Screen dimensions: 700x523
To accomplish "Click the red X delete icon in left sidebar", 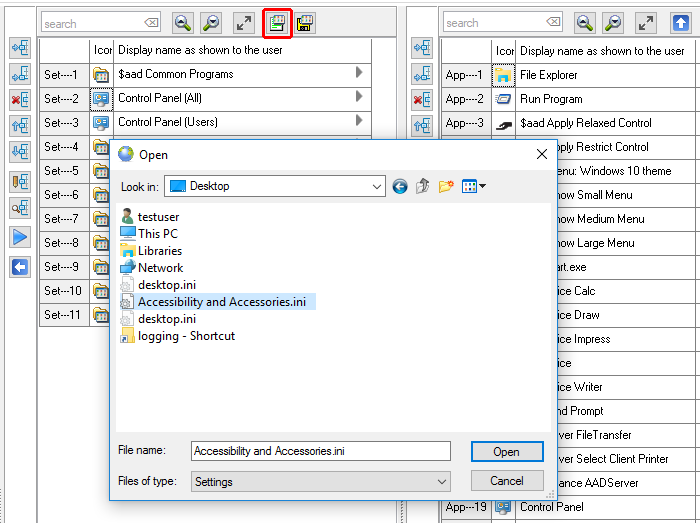I will click(x=20, y=100).
